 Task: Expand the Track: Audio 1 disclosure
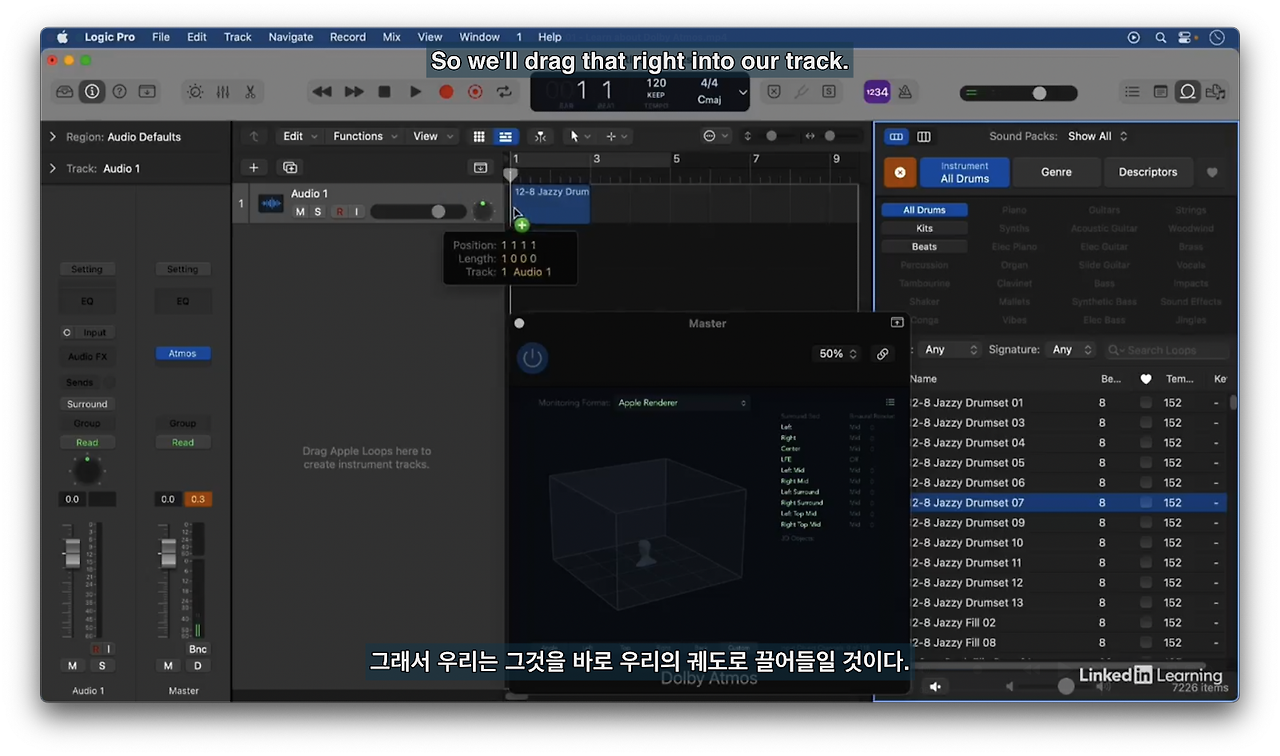point(53,169)
